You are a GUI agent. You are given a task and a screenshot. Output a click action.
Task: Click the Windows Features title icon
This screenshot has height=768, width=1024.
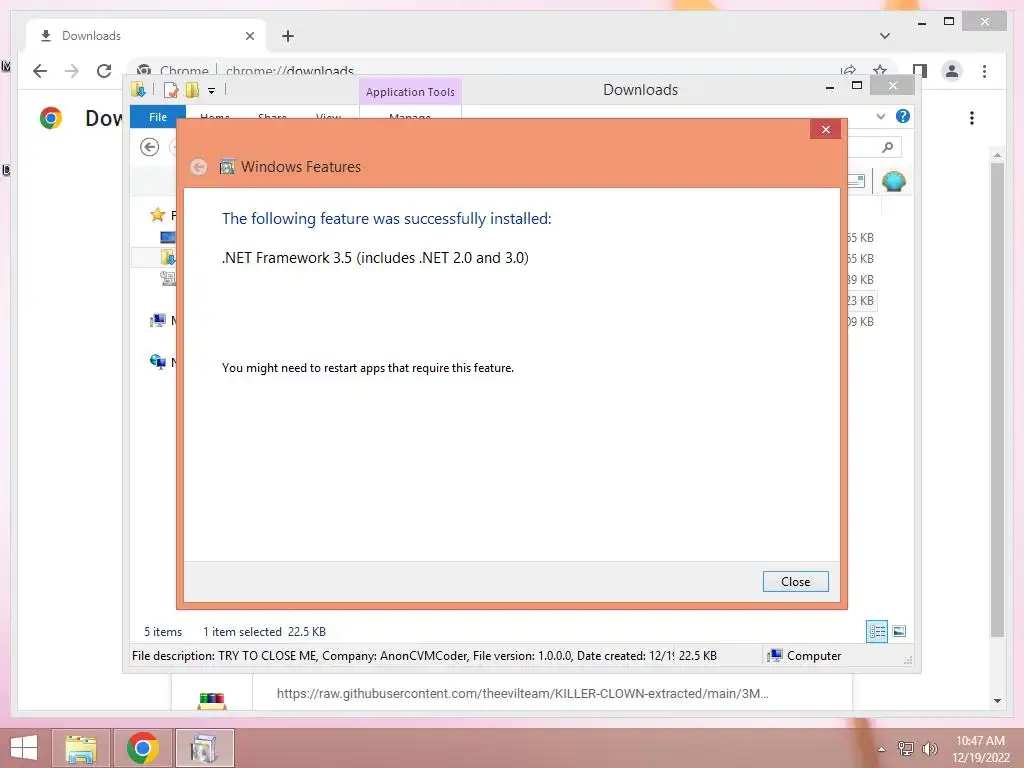point(227,167)
